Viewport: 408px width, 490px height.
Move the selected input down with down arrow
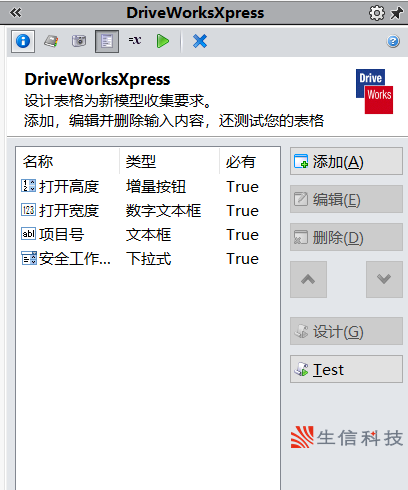[384, 279]
